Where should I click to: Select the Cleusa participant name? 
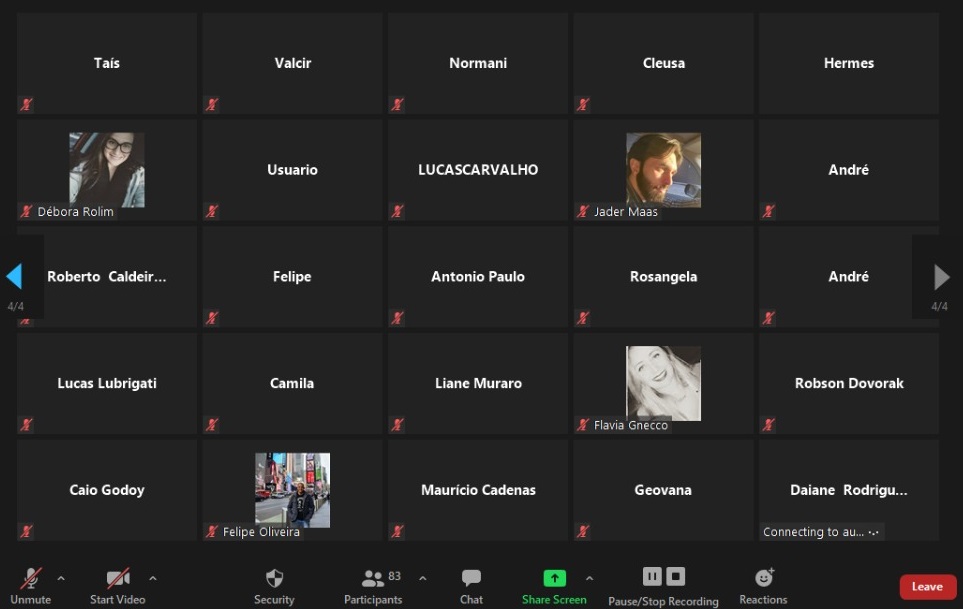click(x=663, y=63)
